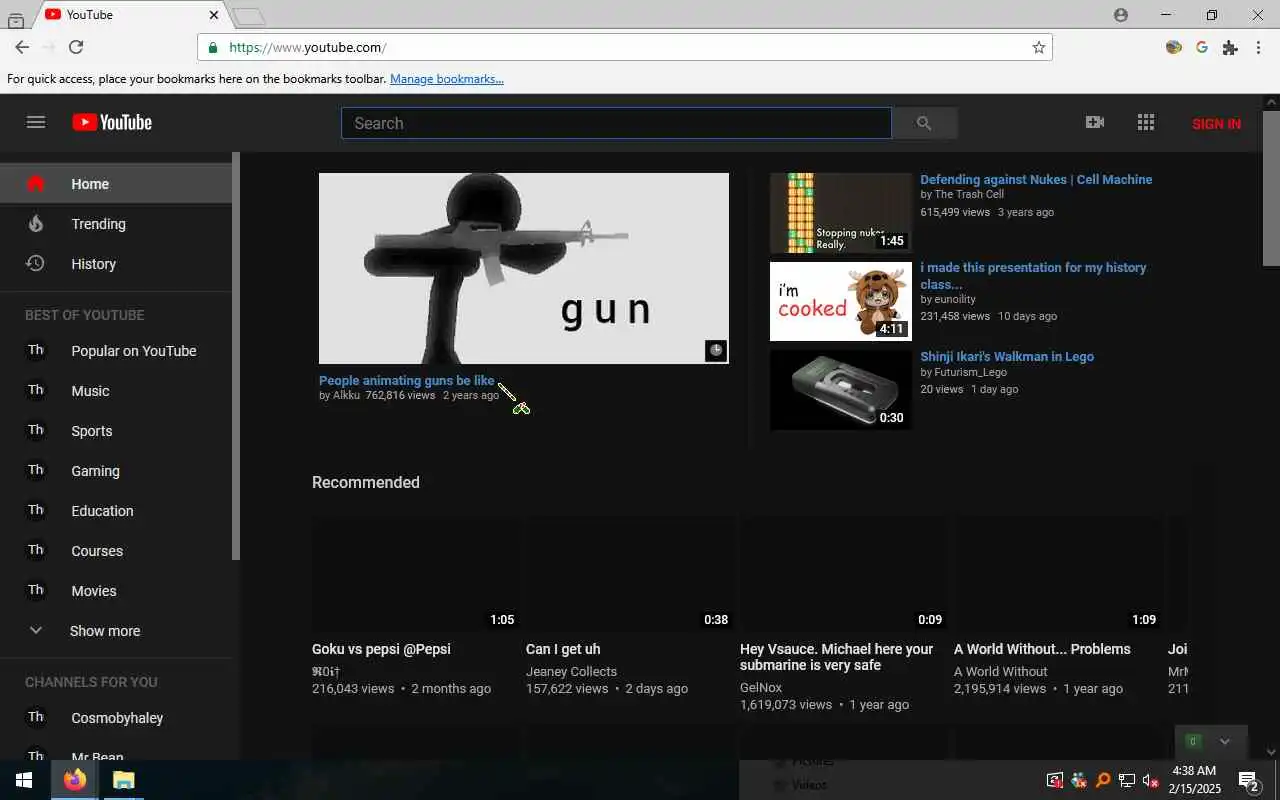Open the create video camera icon
The width and height of the screenshot is (1280, 800).
pos(1095,122)
